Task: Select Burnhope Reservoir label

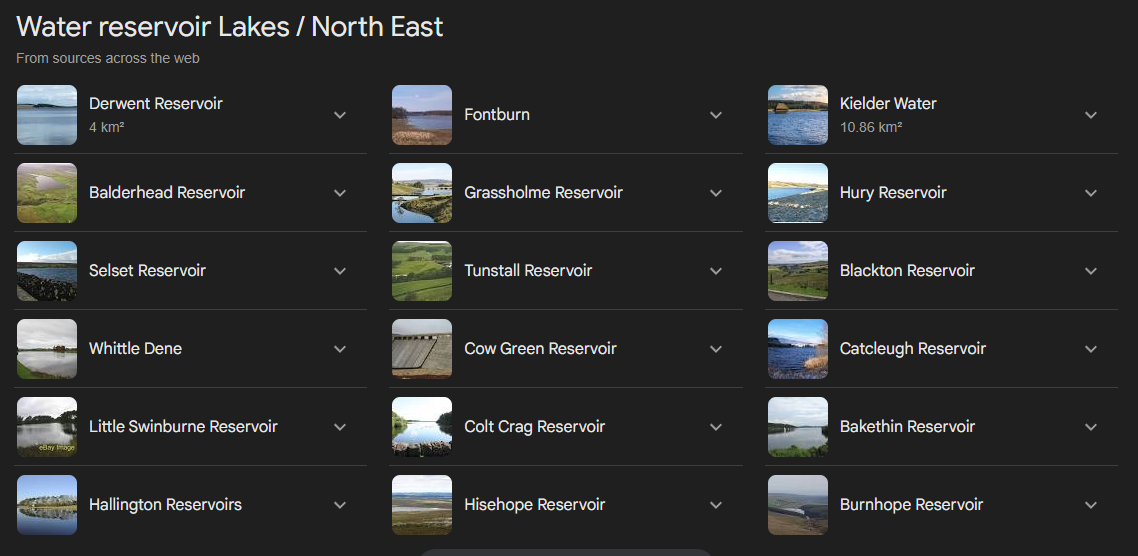Action: (x=911, y=505)
